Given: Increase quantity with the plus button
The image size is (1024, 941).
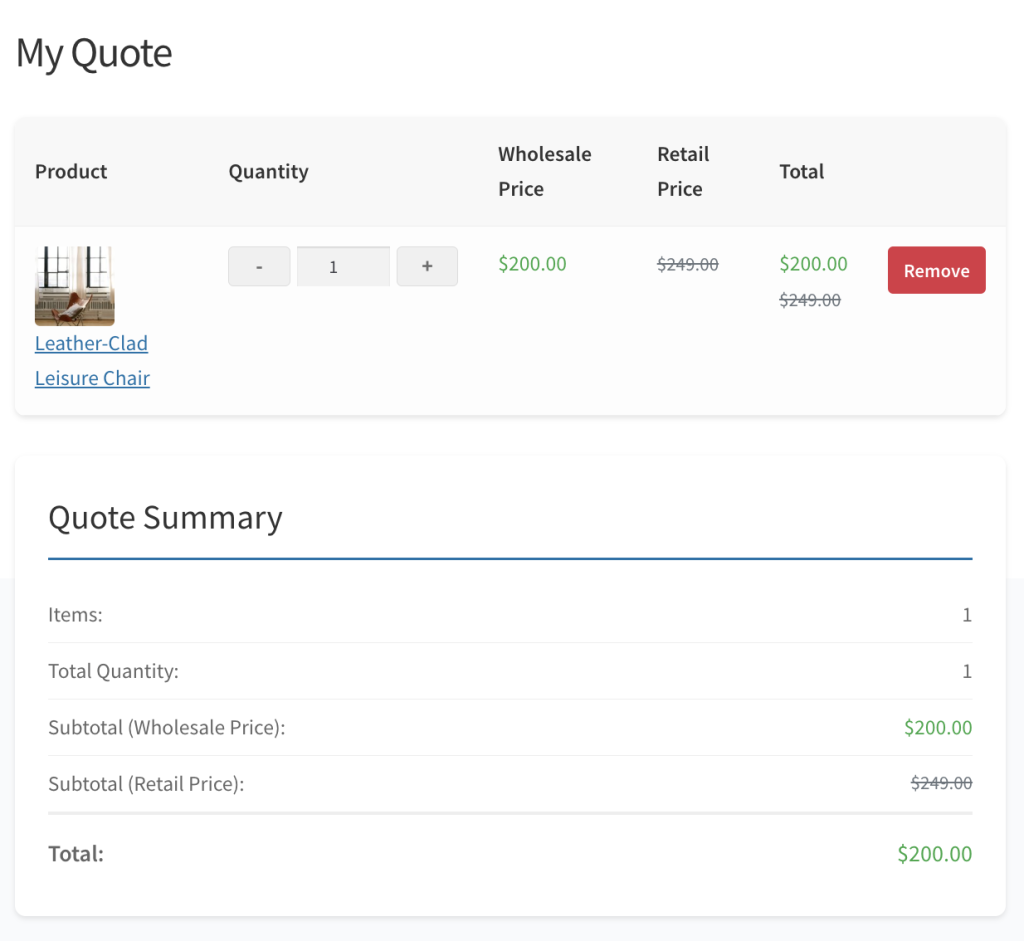Looking at the screenshot, I should click(427, 267).
